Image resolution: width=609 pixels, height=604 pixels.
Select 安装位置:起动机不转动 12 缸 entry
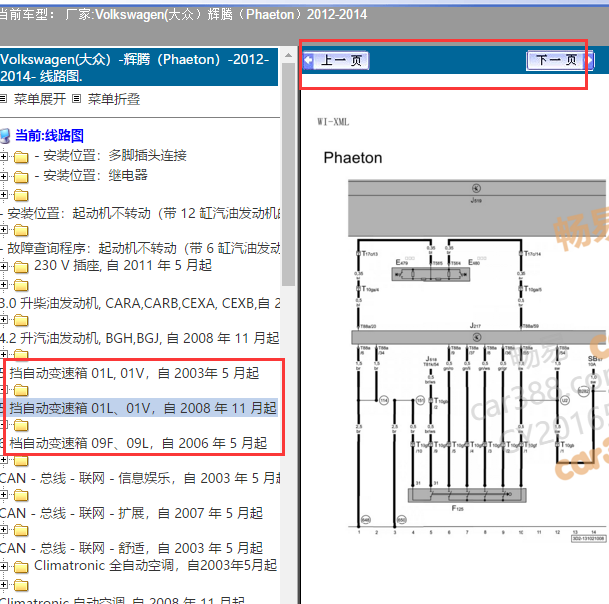141,213
